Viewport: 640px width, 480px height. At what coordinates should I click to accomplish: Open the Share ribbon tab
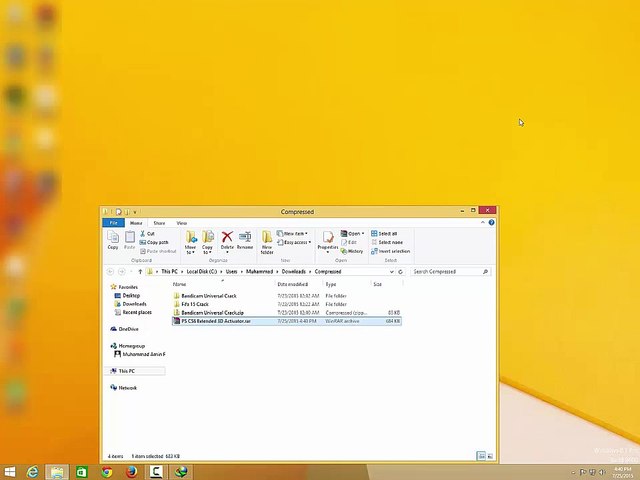(159, 223)
